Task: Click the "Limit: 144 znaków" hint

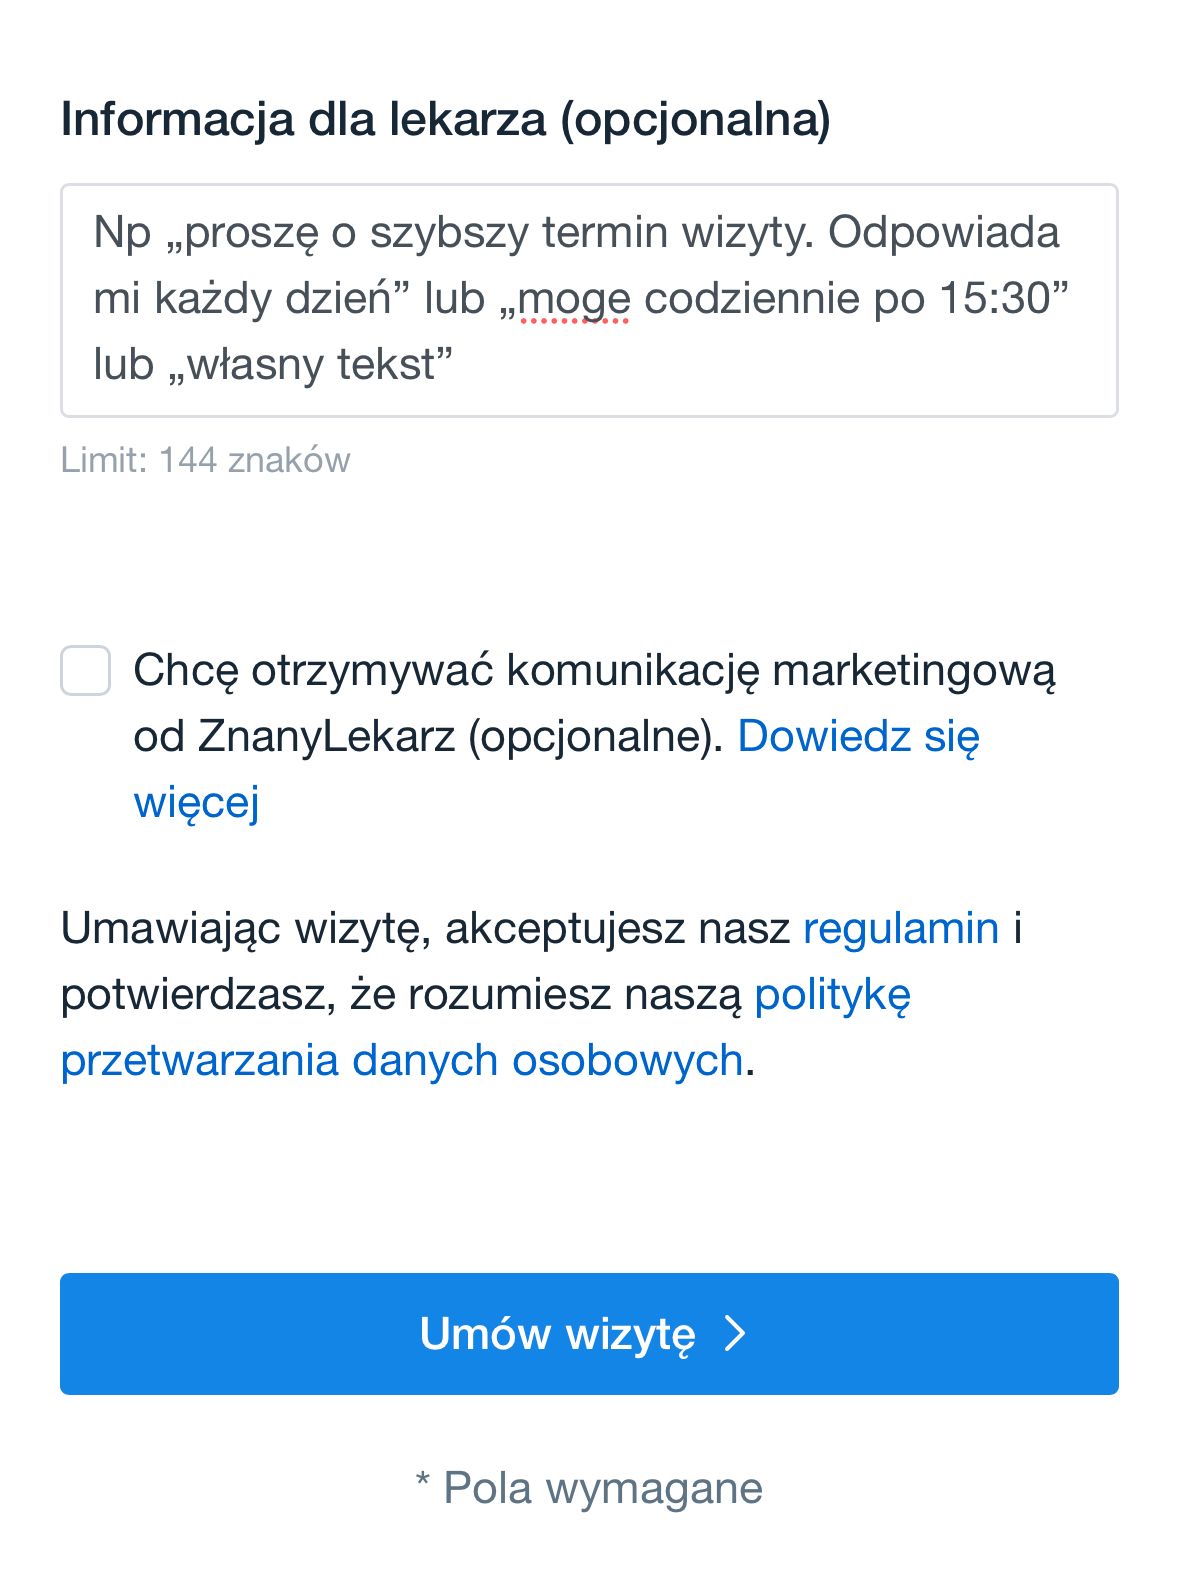Action: click(x=206, y=460)
